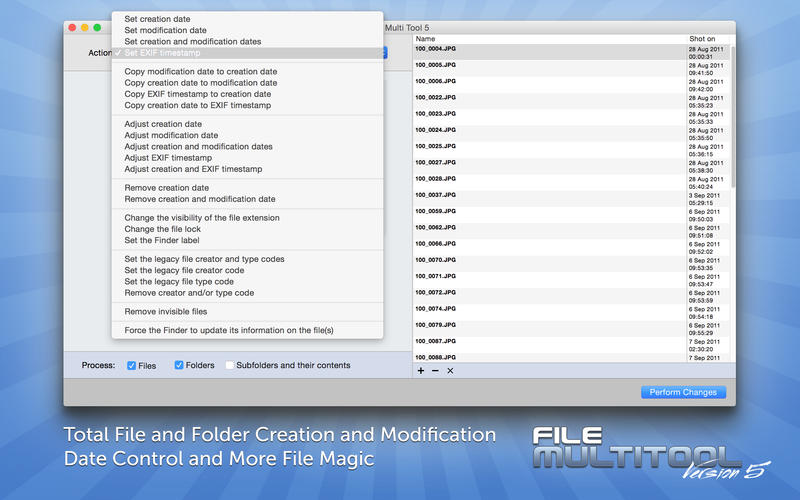Click the Action dropdown arrow button
Screen dimensions: 800x500
[383, 53]
